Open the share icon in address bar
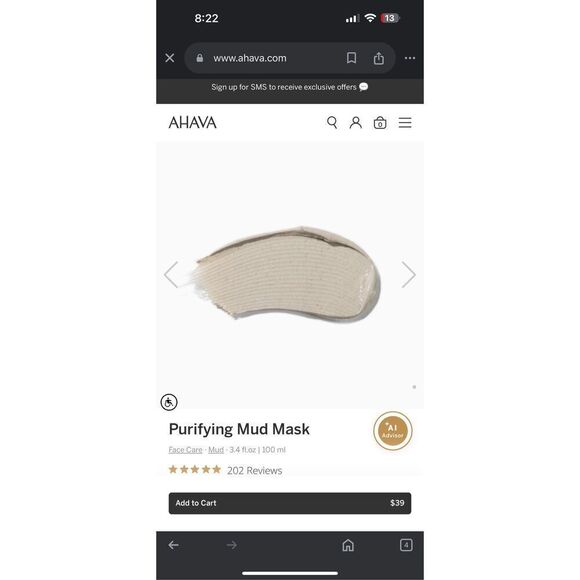The image size is (580, 580). [x=378, y=58]
